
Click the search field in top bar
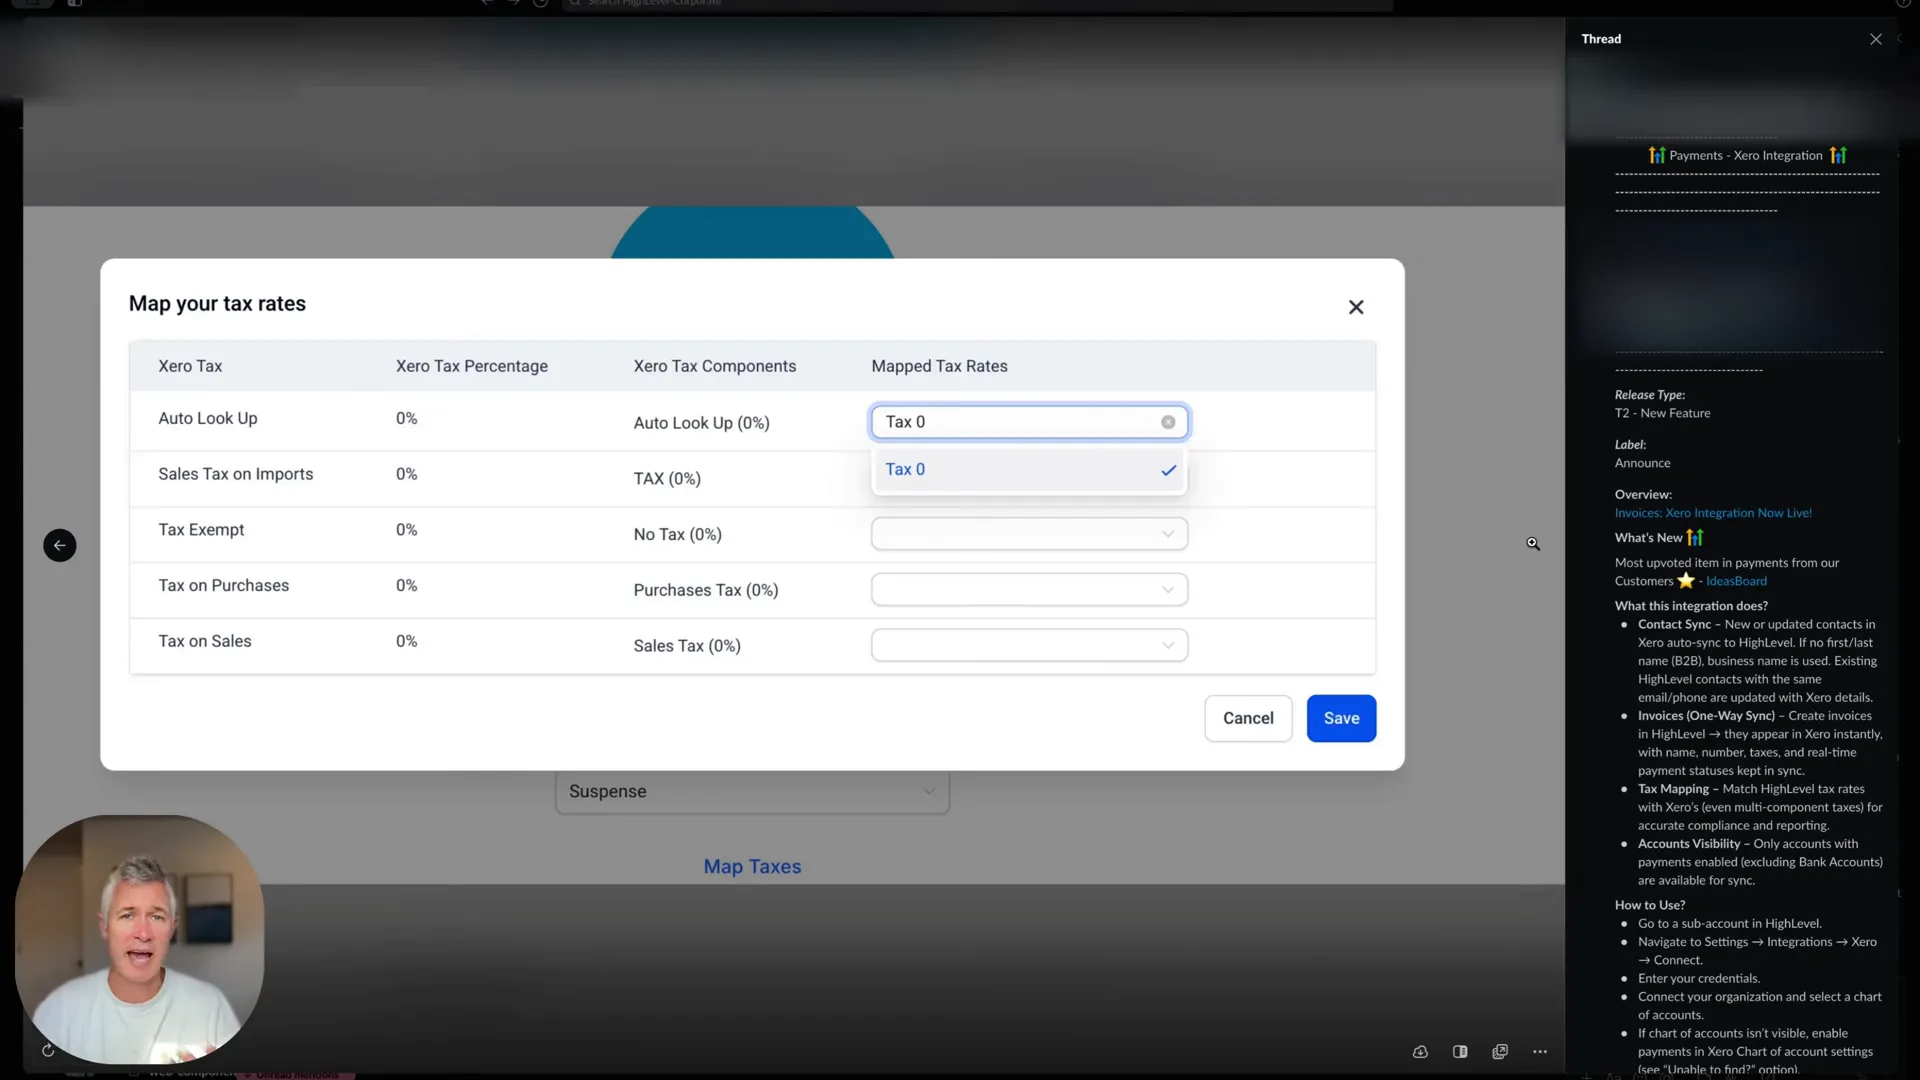977,3
